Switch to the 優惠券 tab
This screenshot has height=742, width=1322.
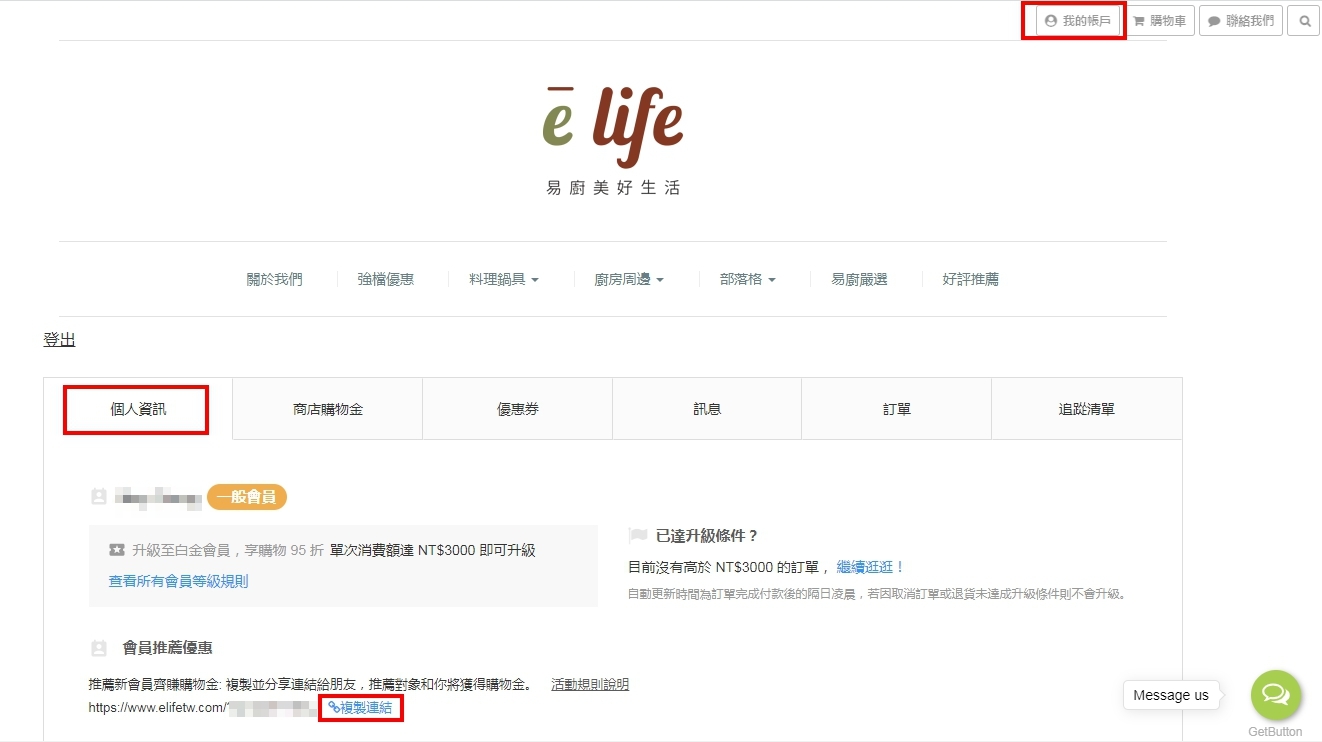point(518,409)
